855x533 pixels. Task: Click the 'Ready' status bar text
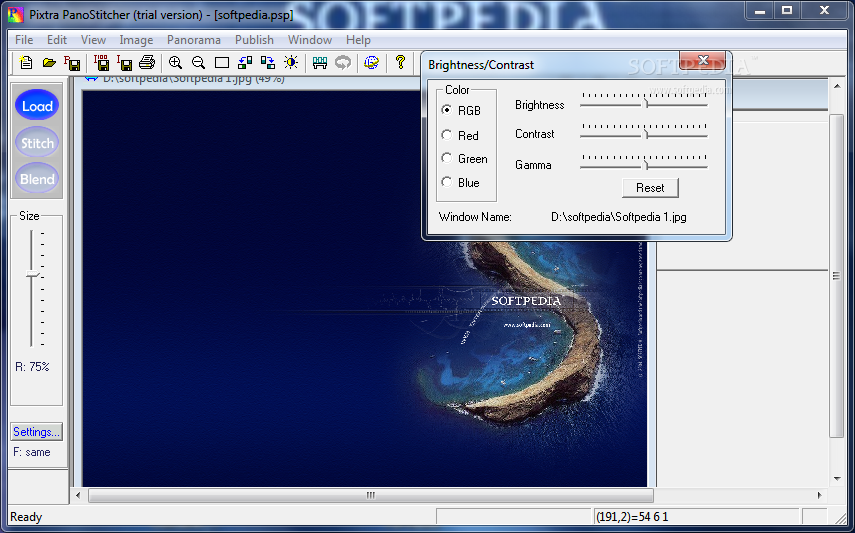click(x=26, y=517)
